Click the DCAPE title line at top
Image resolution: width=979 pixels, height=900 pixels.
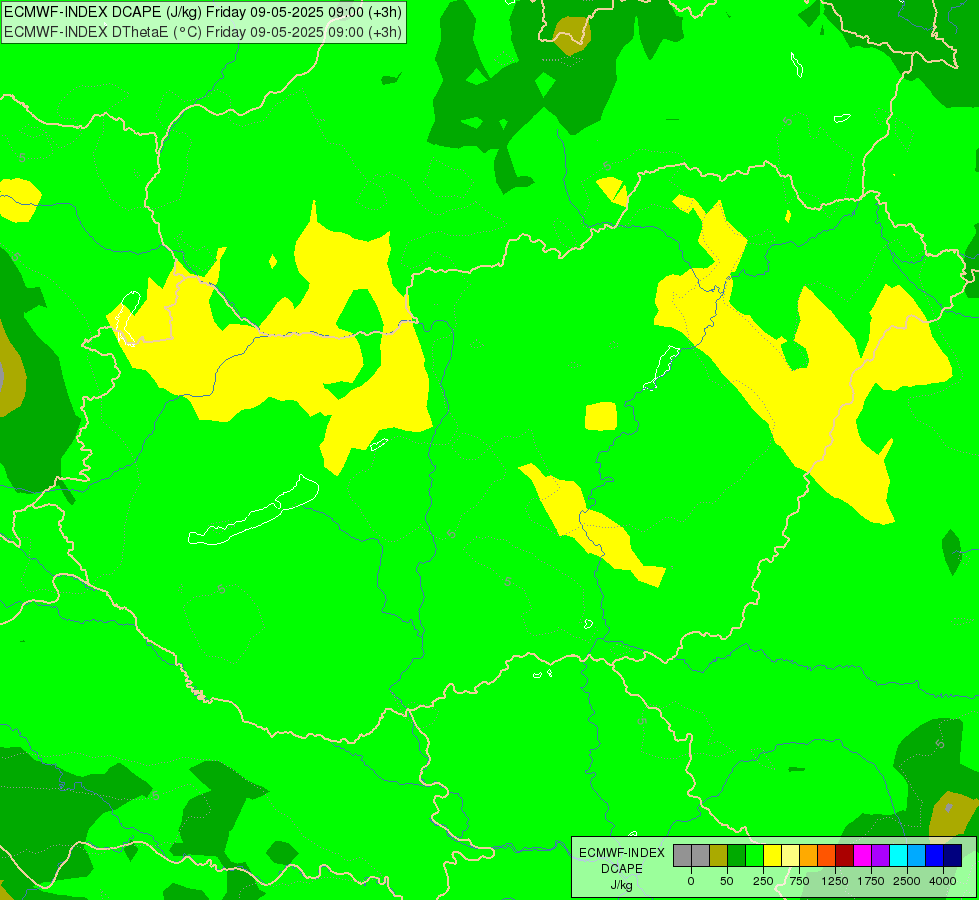pos(203,12)
